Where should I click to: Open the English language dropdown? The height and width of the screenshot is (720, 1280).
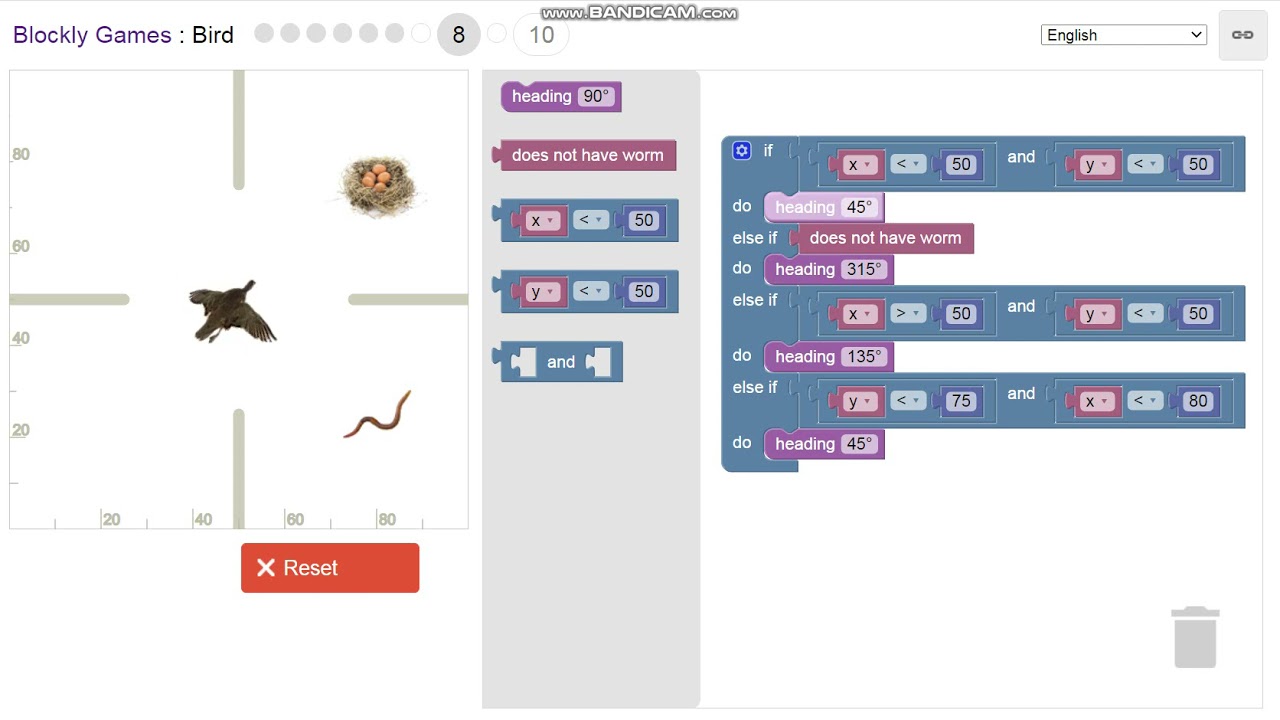(1123, 35)
